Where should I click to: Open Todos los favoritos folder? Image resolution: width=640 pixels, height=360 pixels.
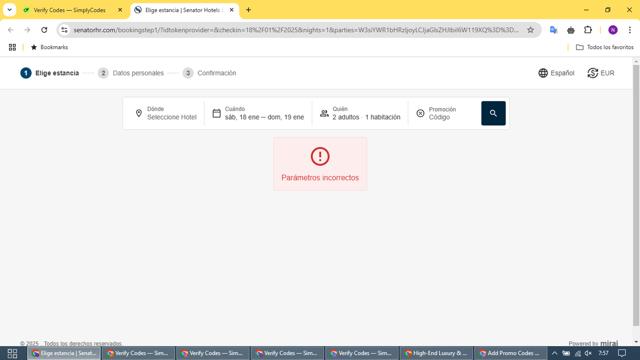point(604,47)
